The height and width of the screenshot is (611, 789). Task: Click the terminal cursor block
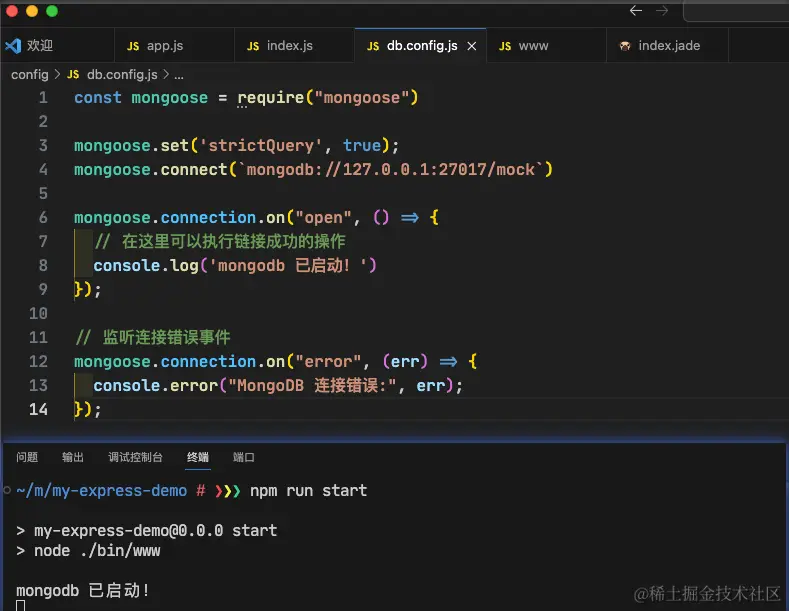click(21, 606)
